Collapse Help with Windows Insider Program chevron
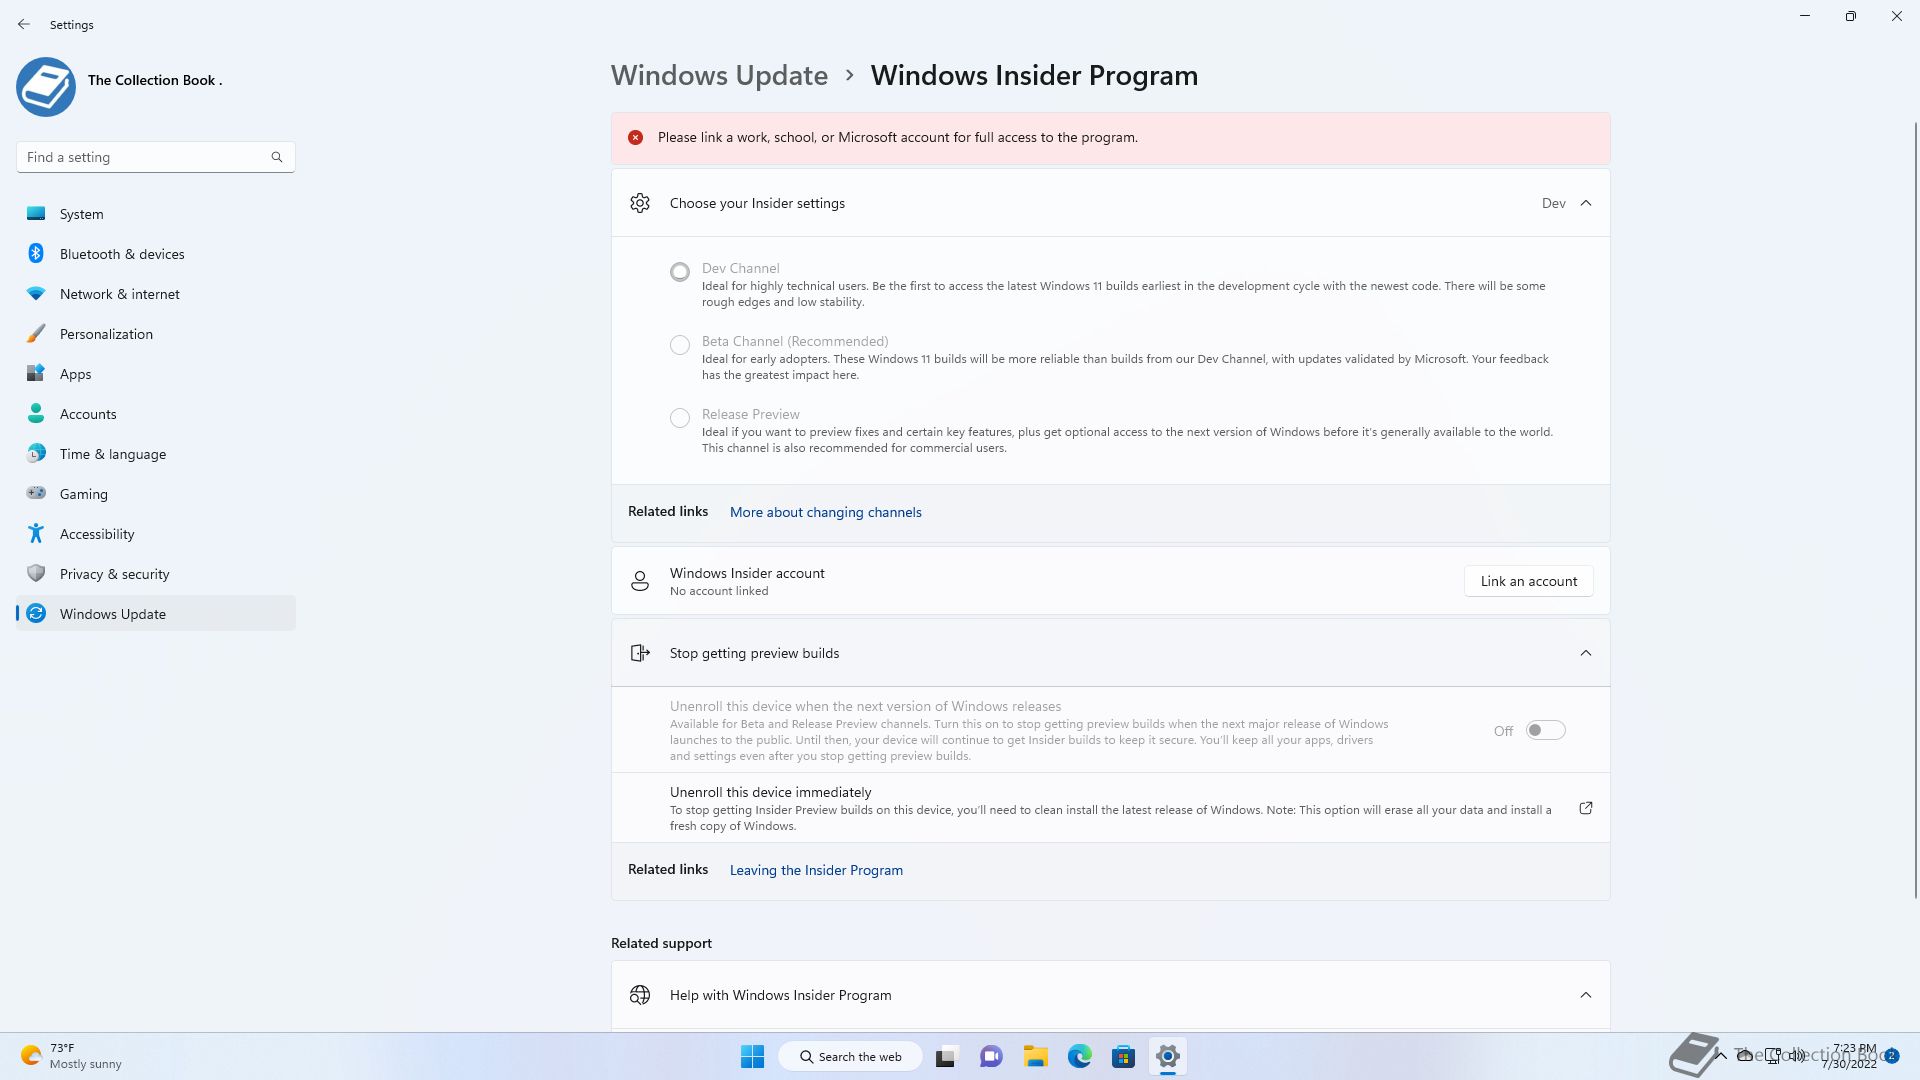The height and width of the screenshot is (1080, 1920). pos(1586,995)
